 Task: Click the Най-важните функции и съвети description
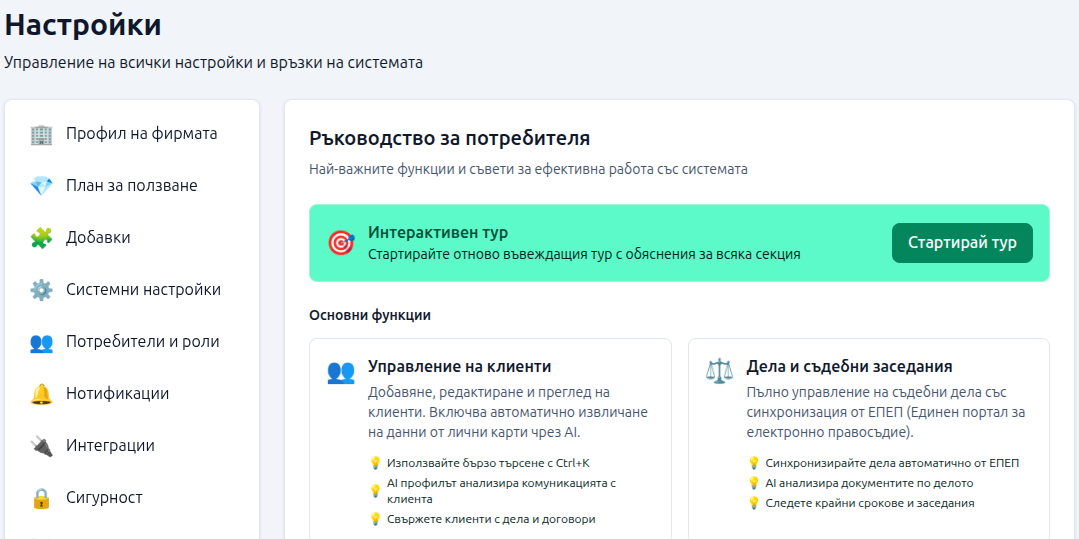pyautogui.click(x=528, y=169)
